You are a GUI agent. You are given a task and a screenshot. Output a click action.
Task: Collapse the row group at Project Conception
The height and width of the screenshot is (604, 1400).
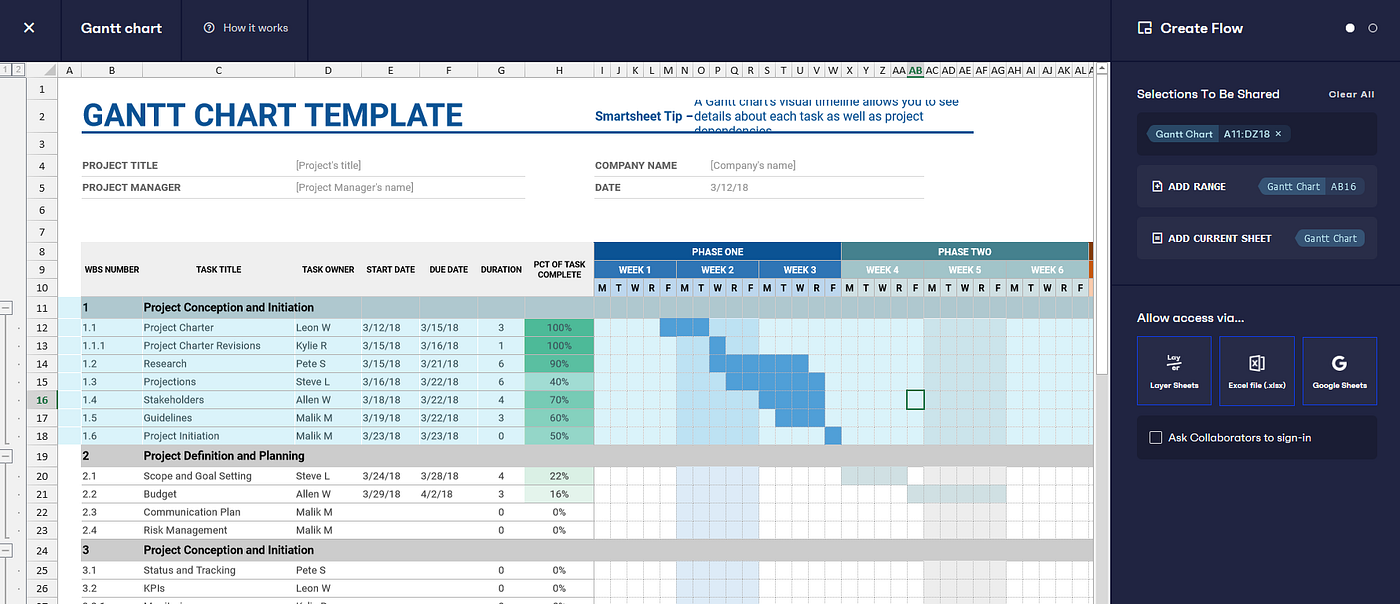6,309
